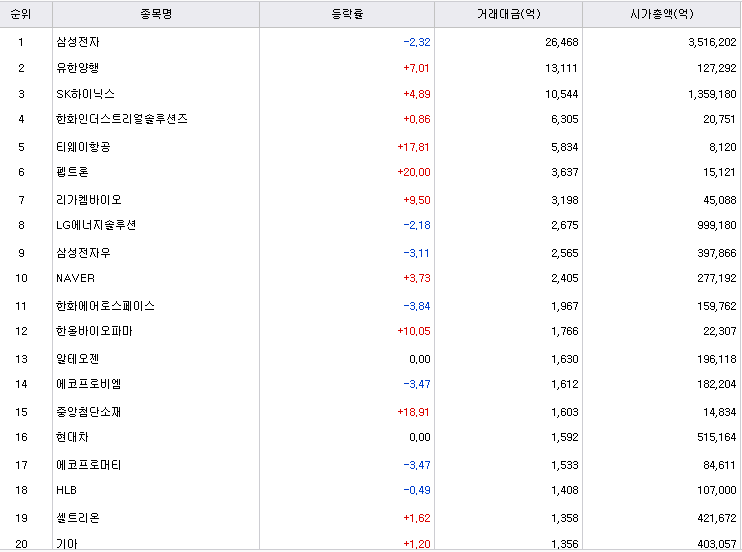Click the 421,672 market cap cell

click(717, 518)
